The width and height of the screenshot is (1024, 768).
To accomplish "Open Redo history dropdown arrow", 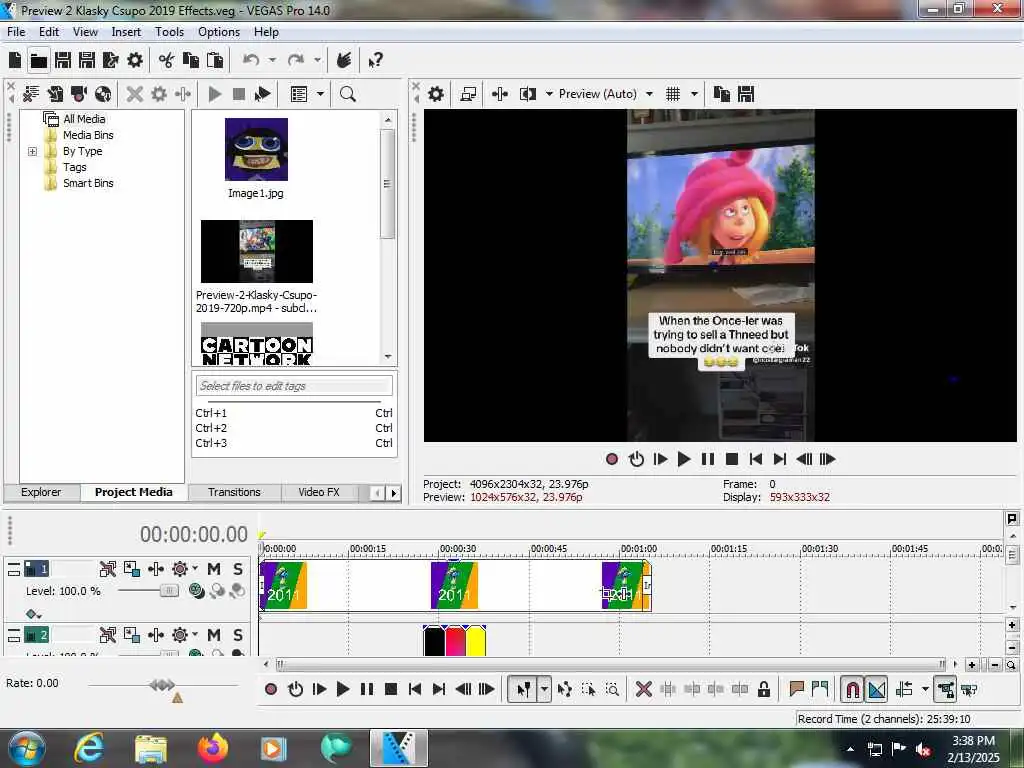I will click(x=317, y=61).
